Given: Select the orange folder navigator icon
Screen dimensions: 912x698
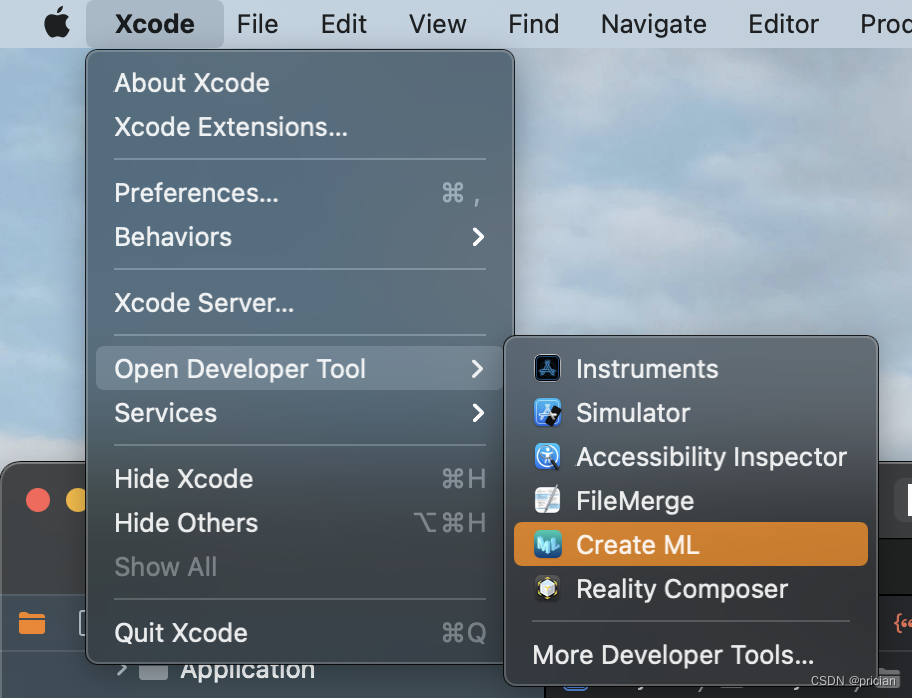Looking at the screenshot, I should [32, 623].
